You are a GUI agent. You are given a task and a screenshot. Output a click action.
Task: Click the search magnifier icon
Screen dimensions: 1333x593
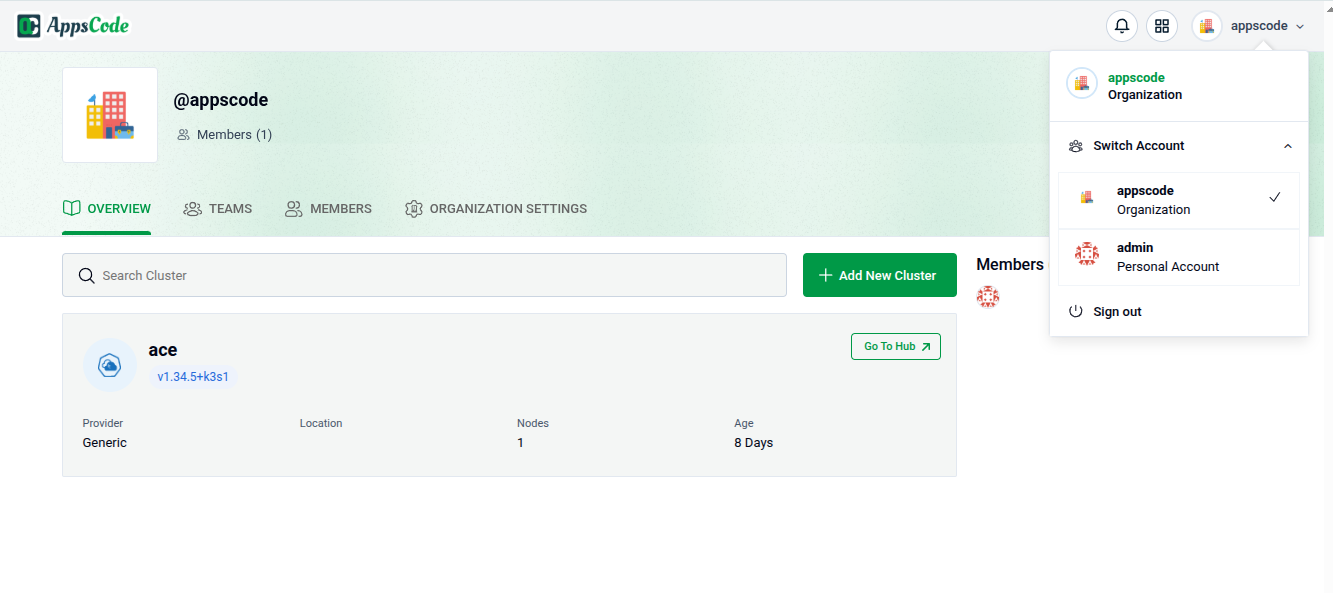point(87,275)
